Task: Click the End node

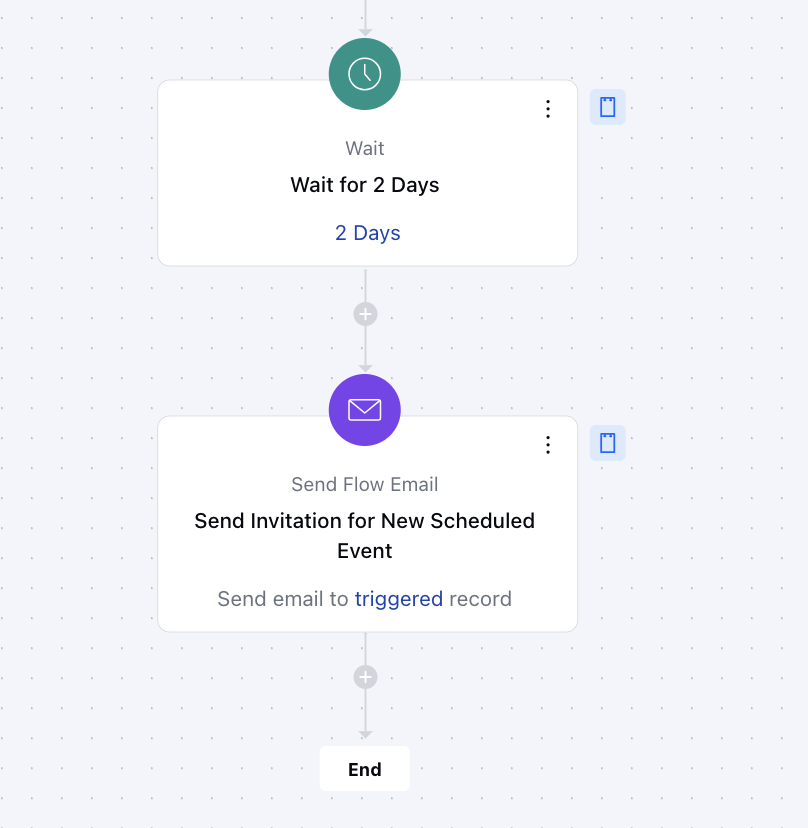Action: (364, 769)
